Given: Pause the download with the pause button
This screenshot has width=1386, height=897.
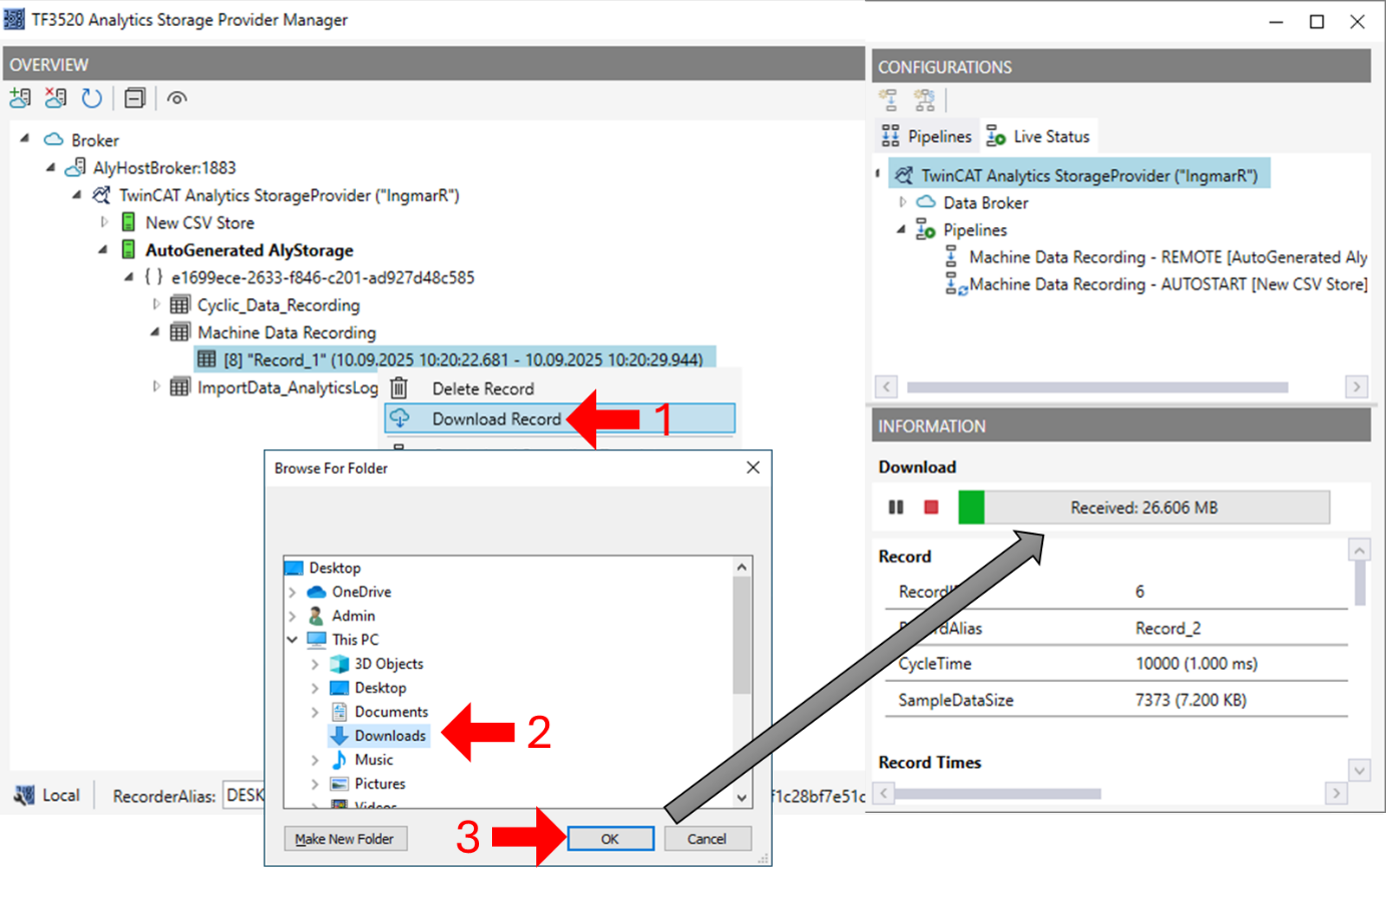Looking at the screenshot, I should tap(896, 507).
